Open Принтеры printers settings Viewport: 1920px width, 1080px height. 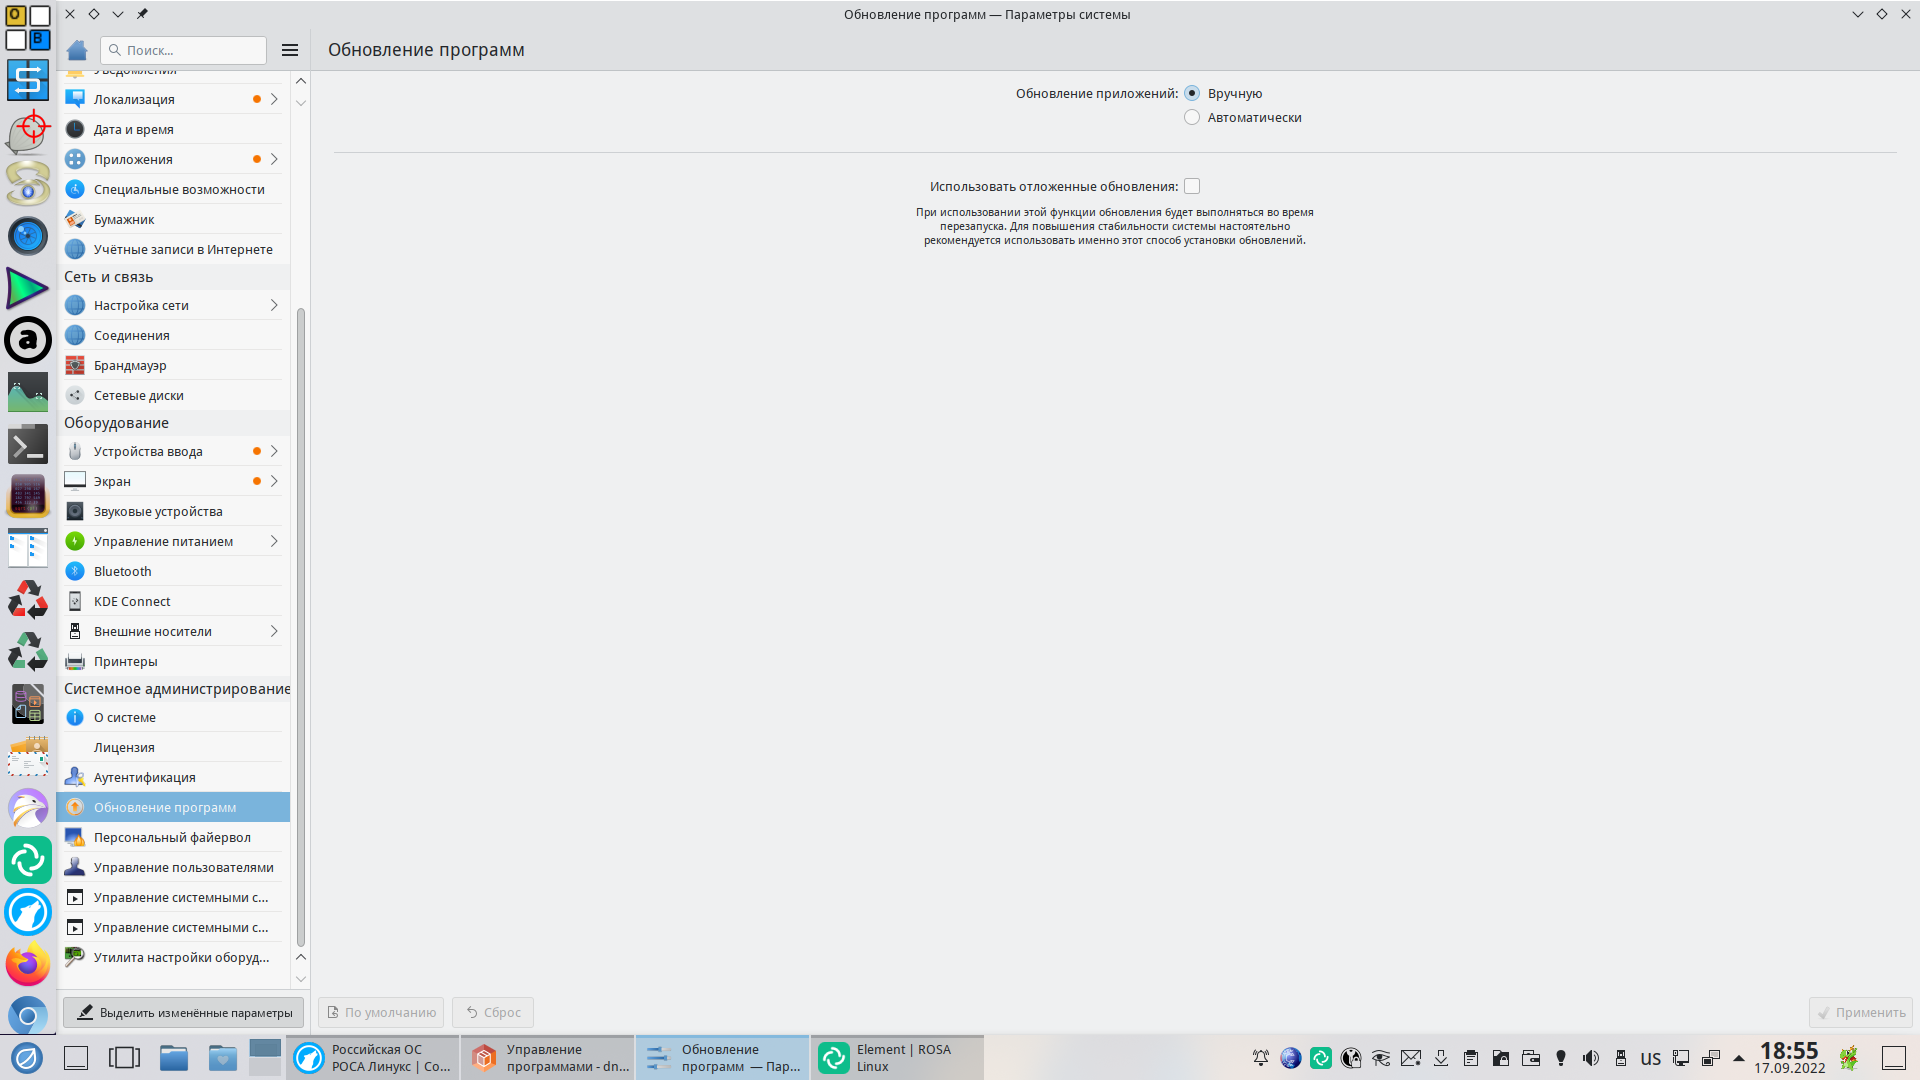(x=126, y=661)
